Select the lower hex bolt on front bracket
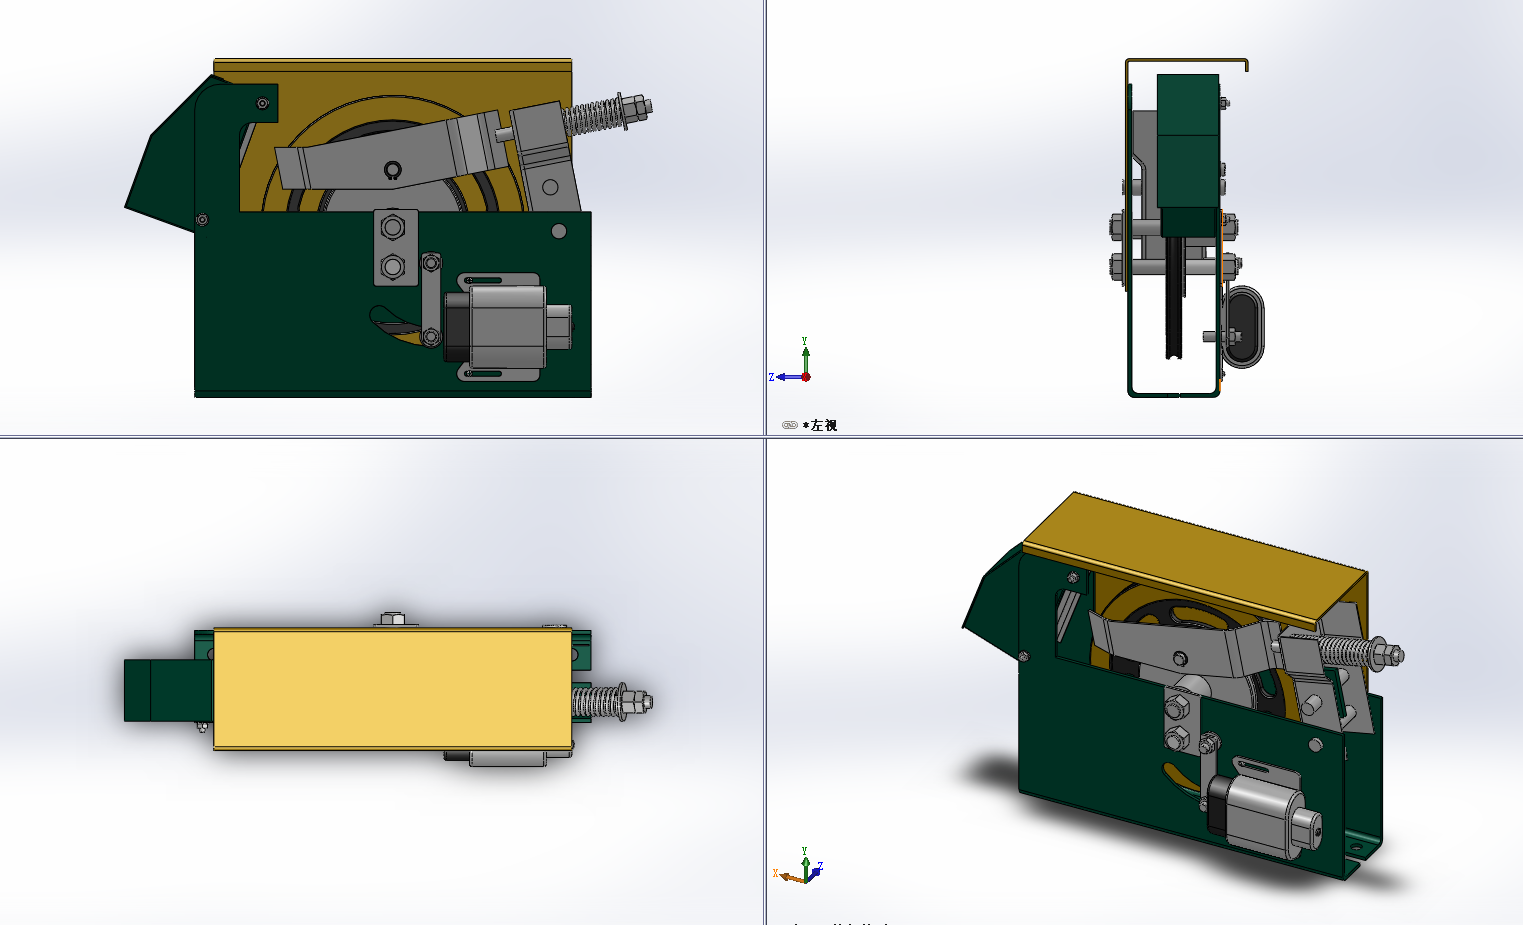The image size is (1523, 925). [393, 266]
